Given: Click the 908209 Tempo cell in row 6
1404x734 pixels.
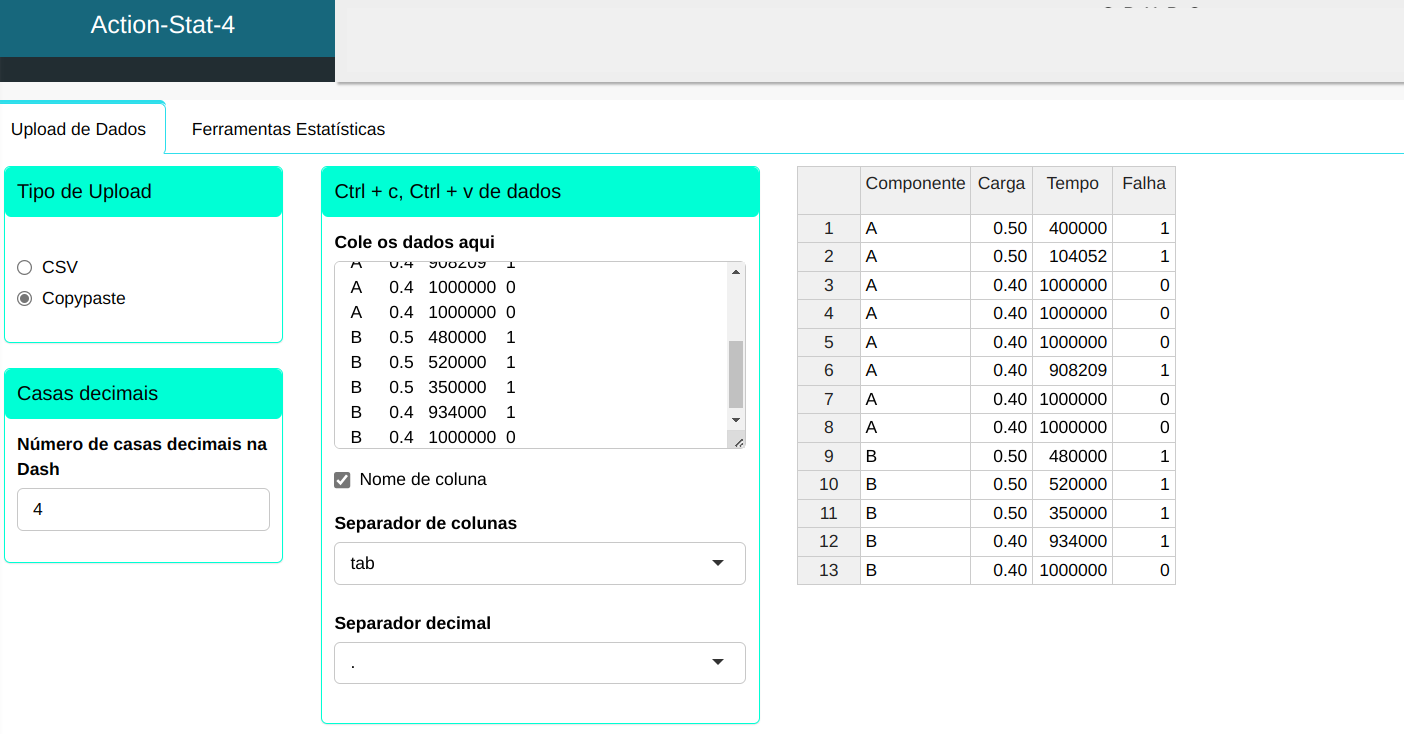Looking at the screenshot, I should pos(1072,370).
